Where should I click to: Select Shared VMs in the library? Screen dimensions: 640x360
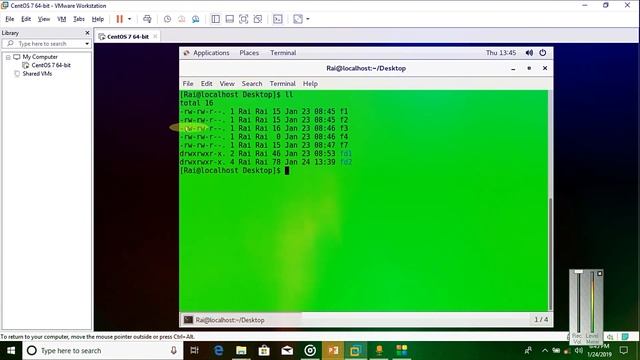tap(37, 74)
